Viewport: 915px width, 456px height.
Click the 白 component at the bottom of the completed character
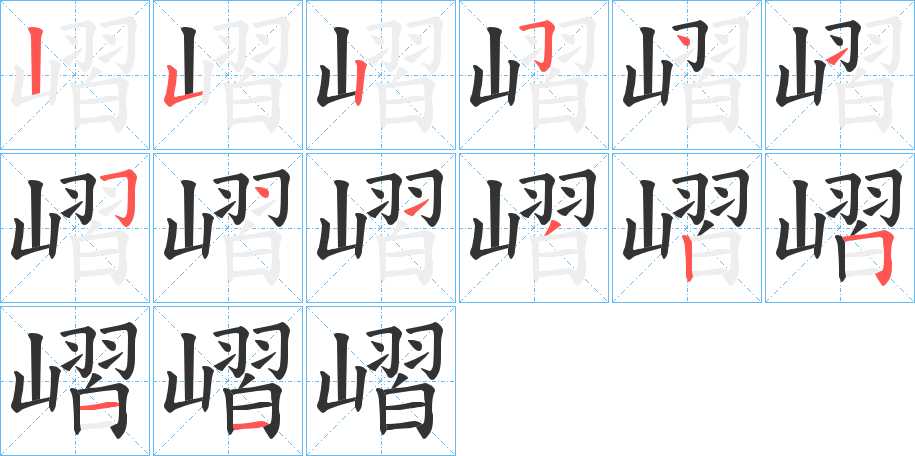point(404,410)
